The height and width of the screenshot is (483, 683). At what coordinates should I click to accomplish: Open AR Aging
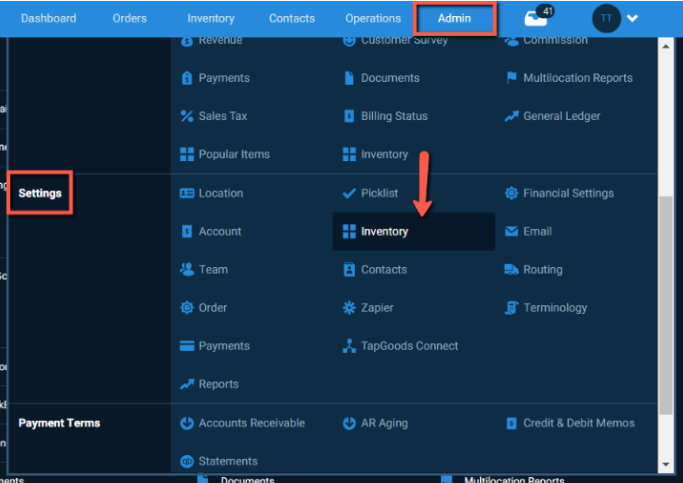coord(384,423)
